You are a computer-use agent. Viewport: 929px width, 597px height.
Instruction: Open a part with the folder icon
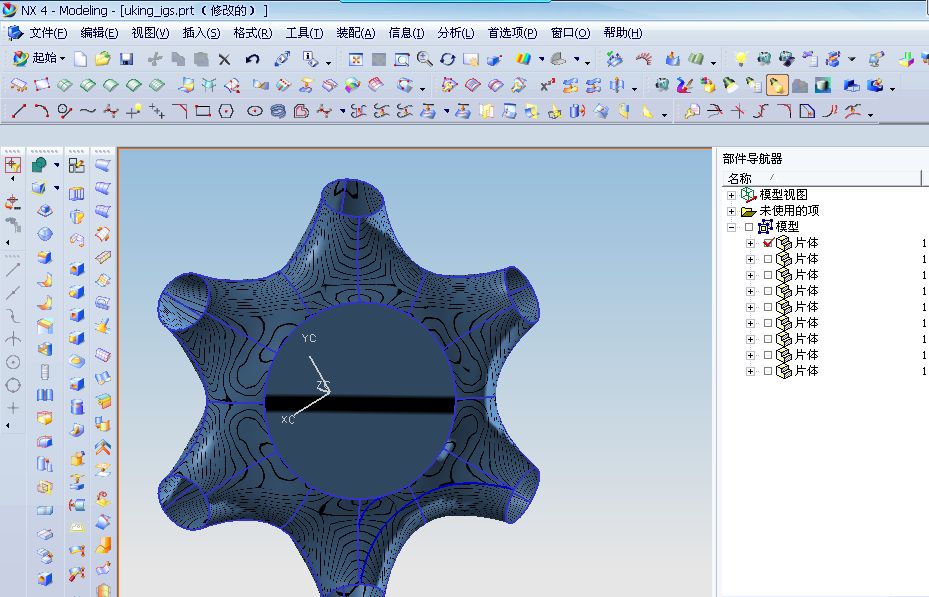(103, 59)
